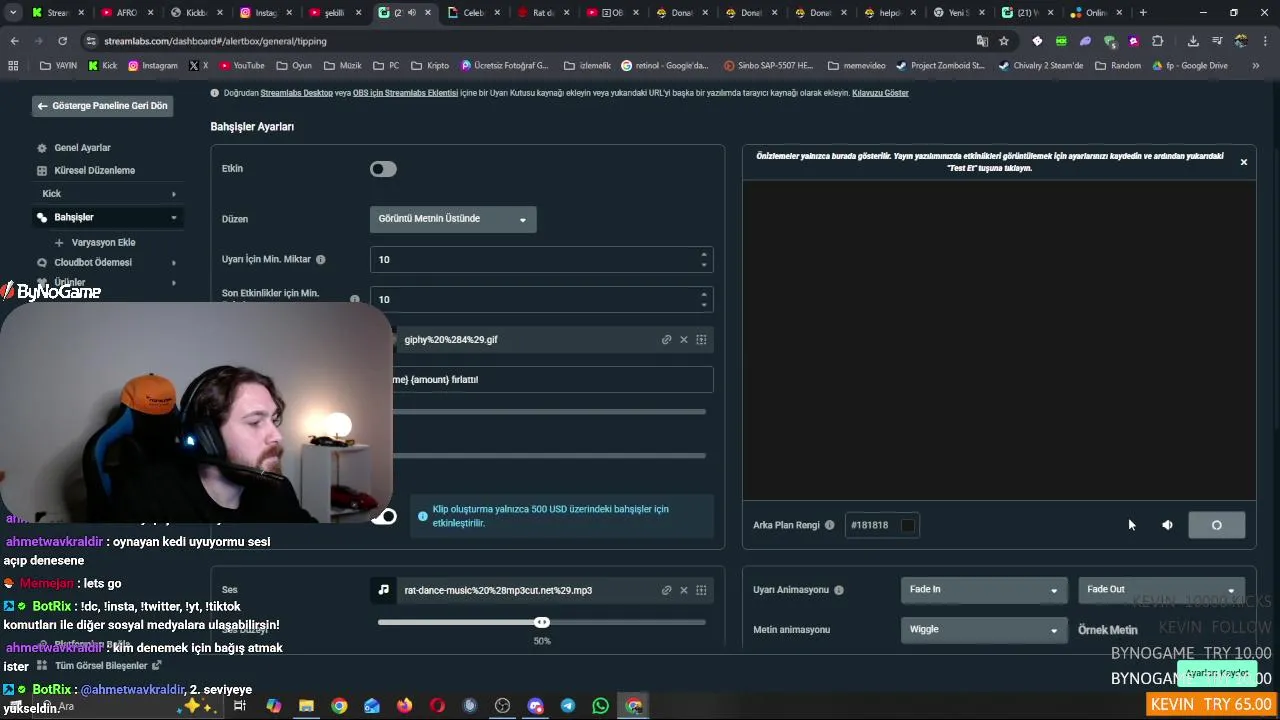Click the Ayarları Kaydet button
Screen dimensions: 1280x720
click(1217, 673)
